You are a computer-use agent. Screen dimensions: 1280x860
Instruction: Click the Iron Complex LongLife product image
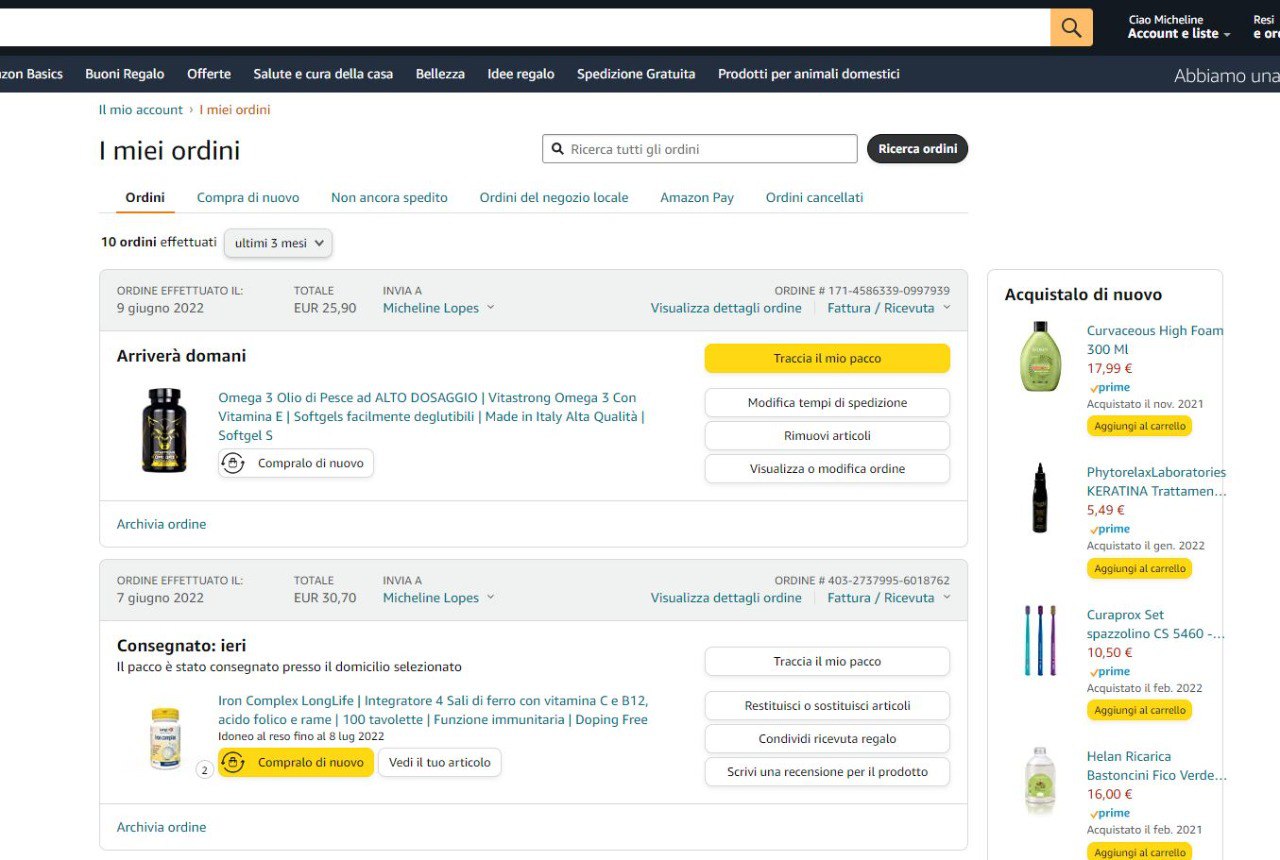(x=165, y=738)
